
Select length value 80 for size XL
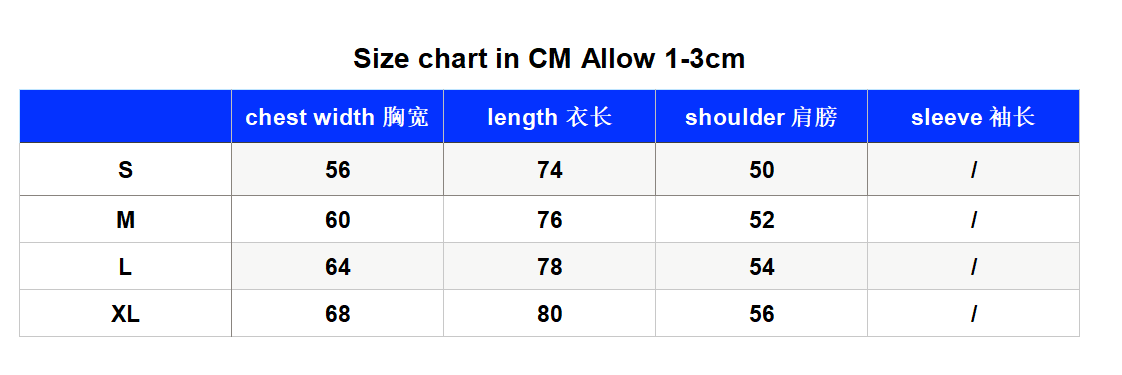[550, 313]
